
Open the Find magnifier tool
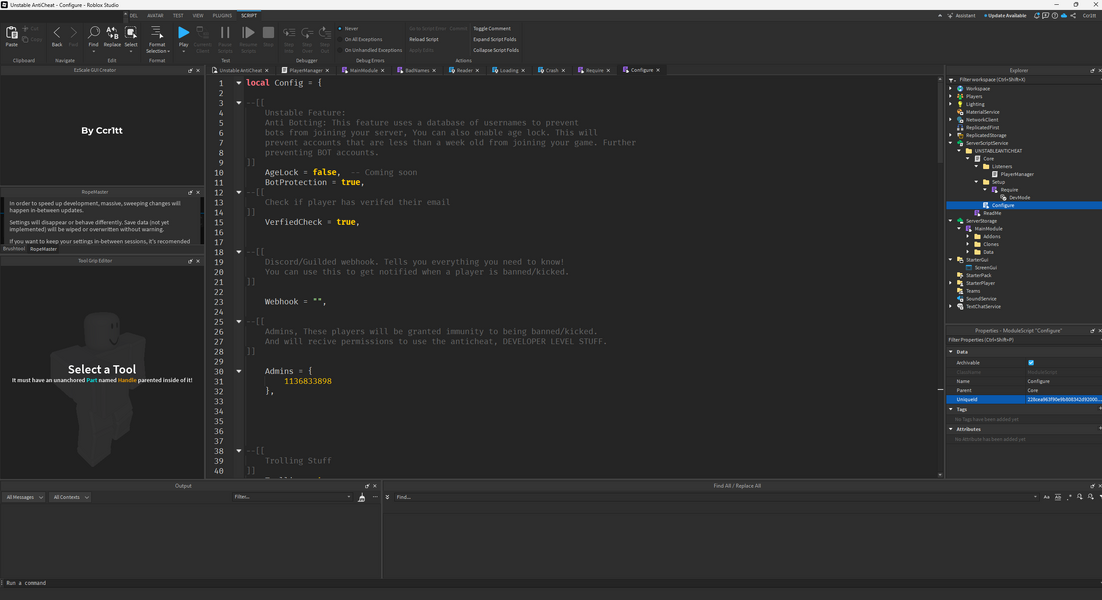(x=93, y=33)
